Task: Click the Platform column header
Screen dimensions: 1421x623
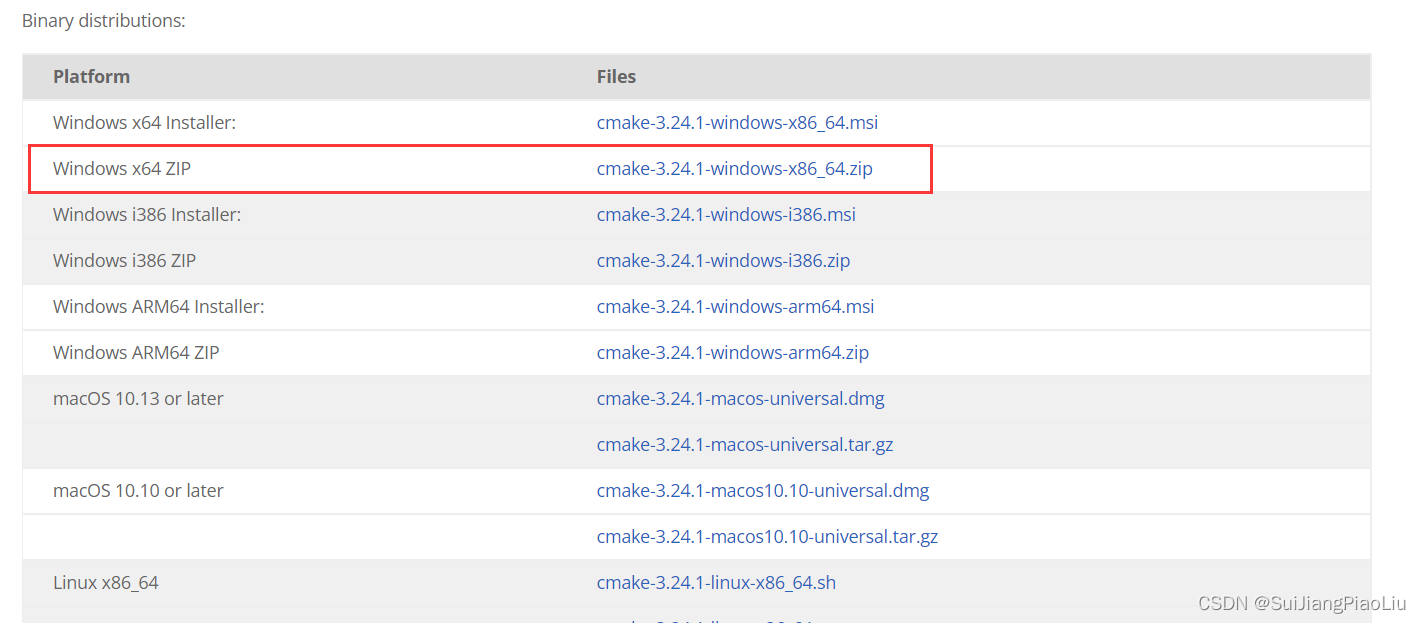Action: click(x=91, y=77)
